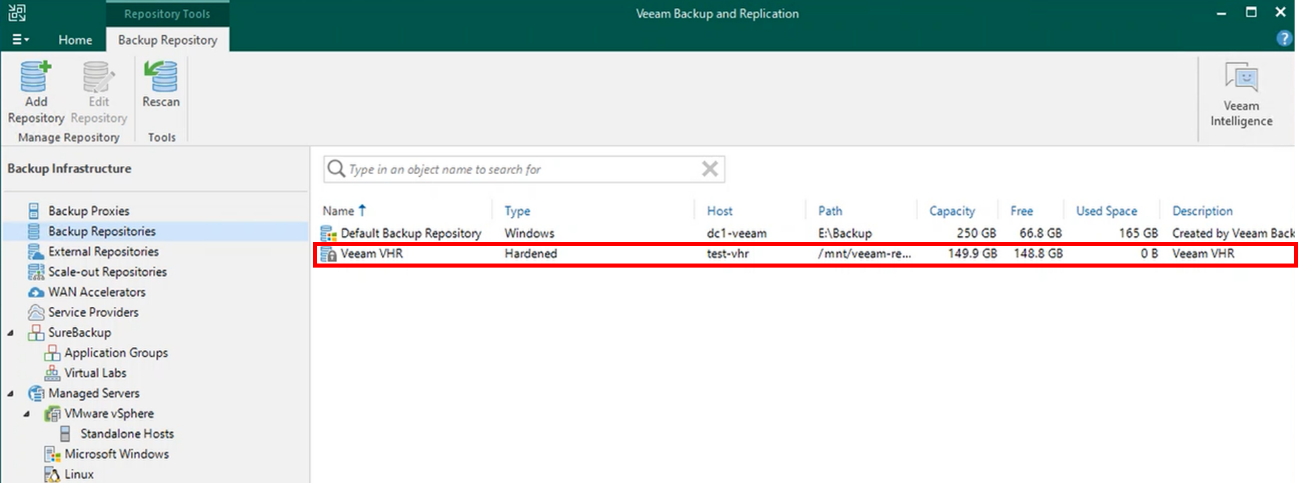
Task: Select the Veeam VHR repository row
Action: [804, 254]
